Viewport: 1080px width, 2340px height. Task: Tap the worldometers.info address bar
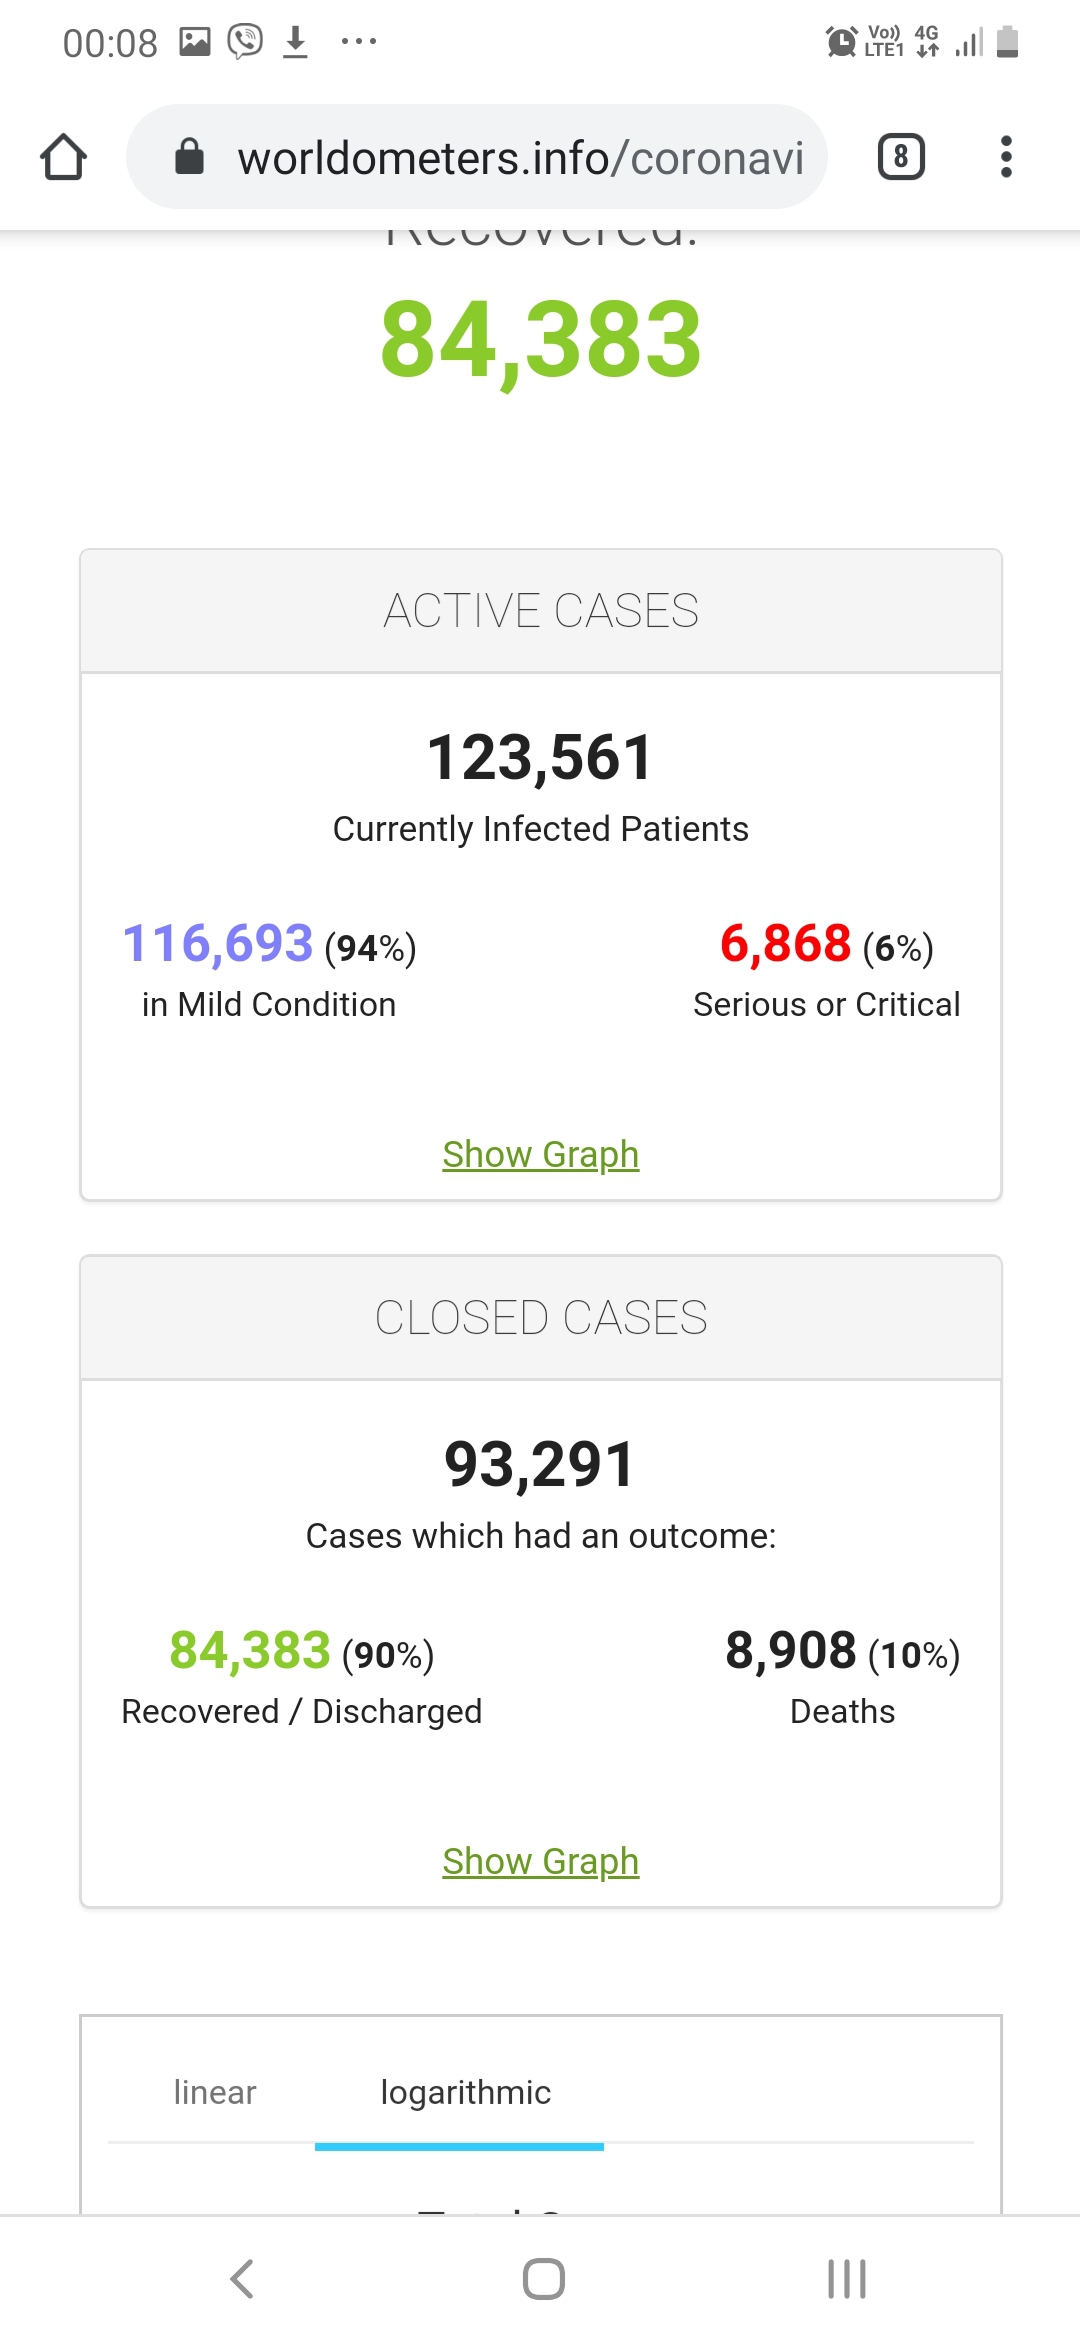(x=520, y=158)
